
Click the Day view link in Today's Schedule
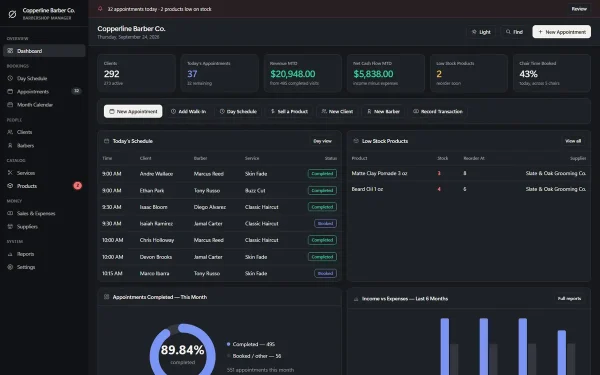click(x=322, y=141)
